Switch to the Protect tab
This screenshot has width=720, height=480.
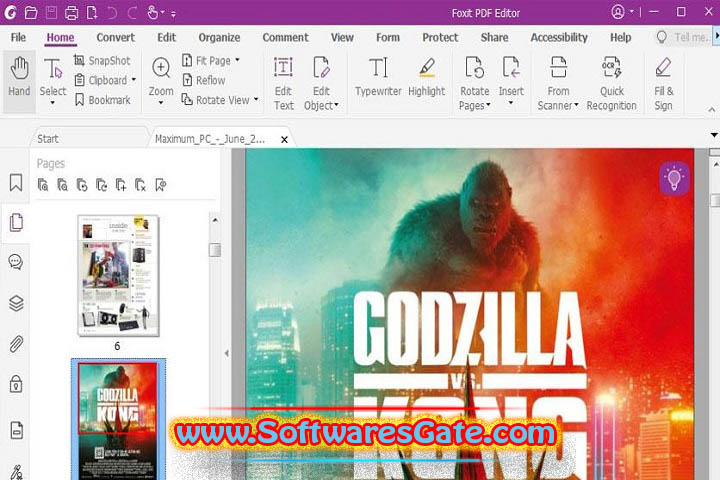(x=440, y=38)
